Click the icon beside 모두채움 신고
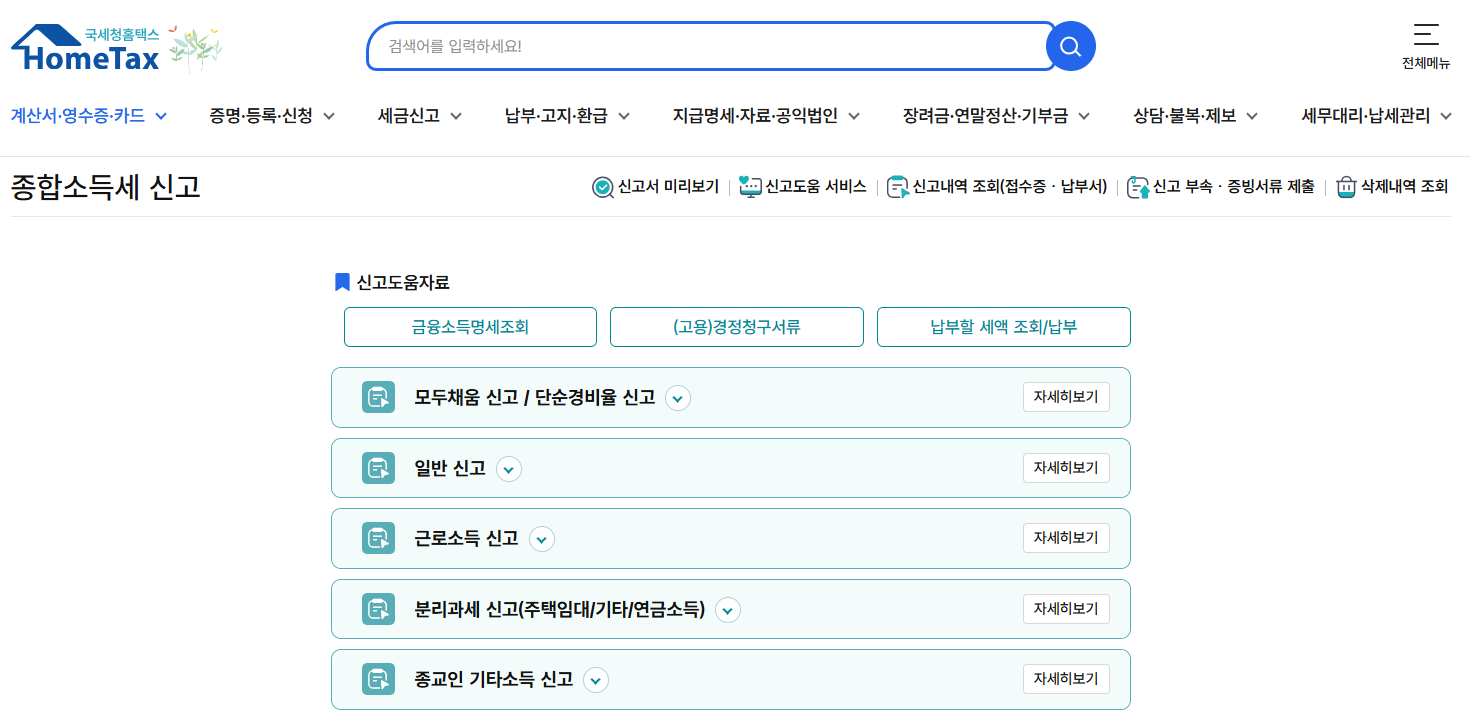Image resolution: width=1470 pixels, height=723 pixels. pos(378,397)
